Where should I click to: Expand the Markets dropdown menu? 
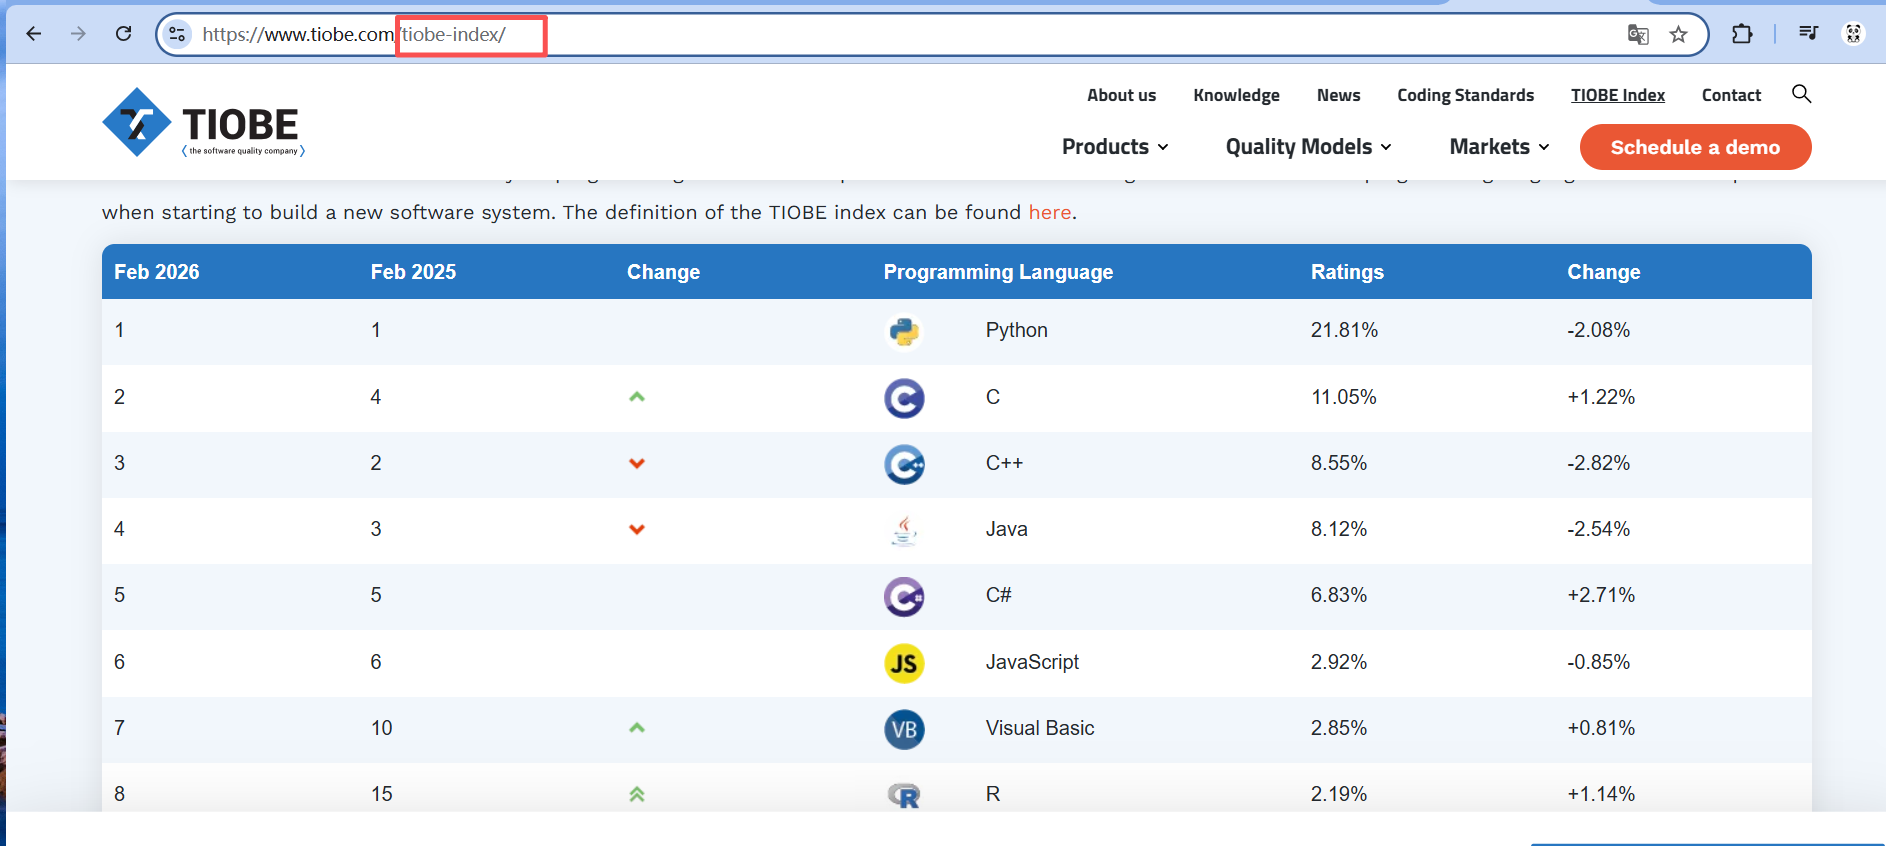tap(1500, 147)
